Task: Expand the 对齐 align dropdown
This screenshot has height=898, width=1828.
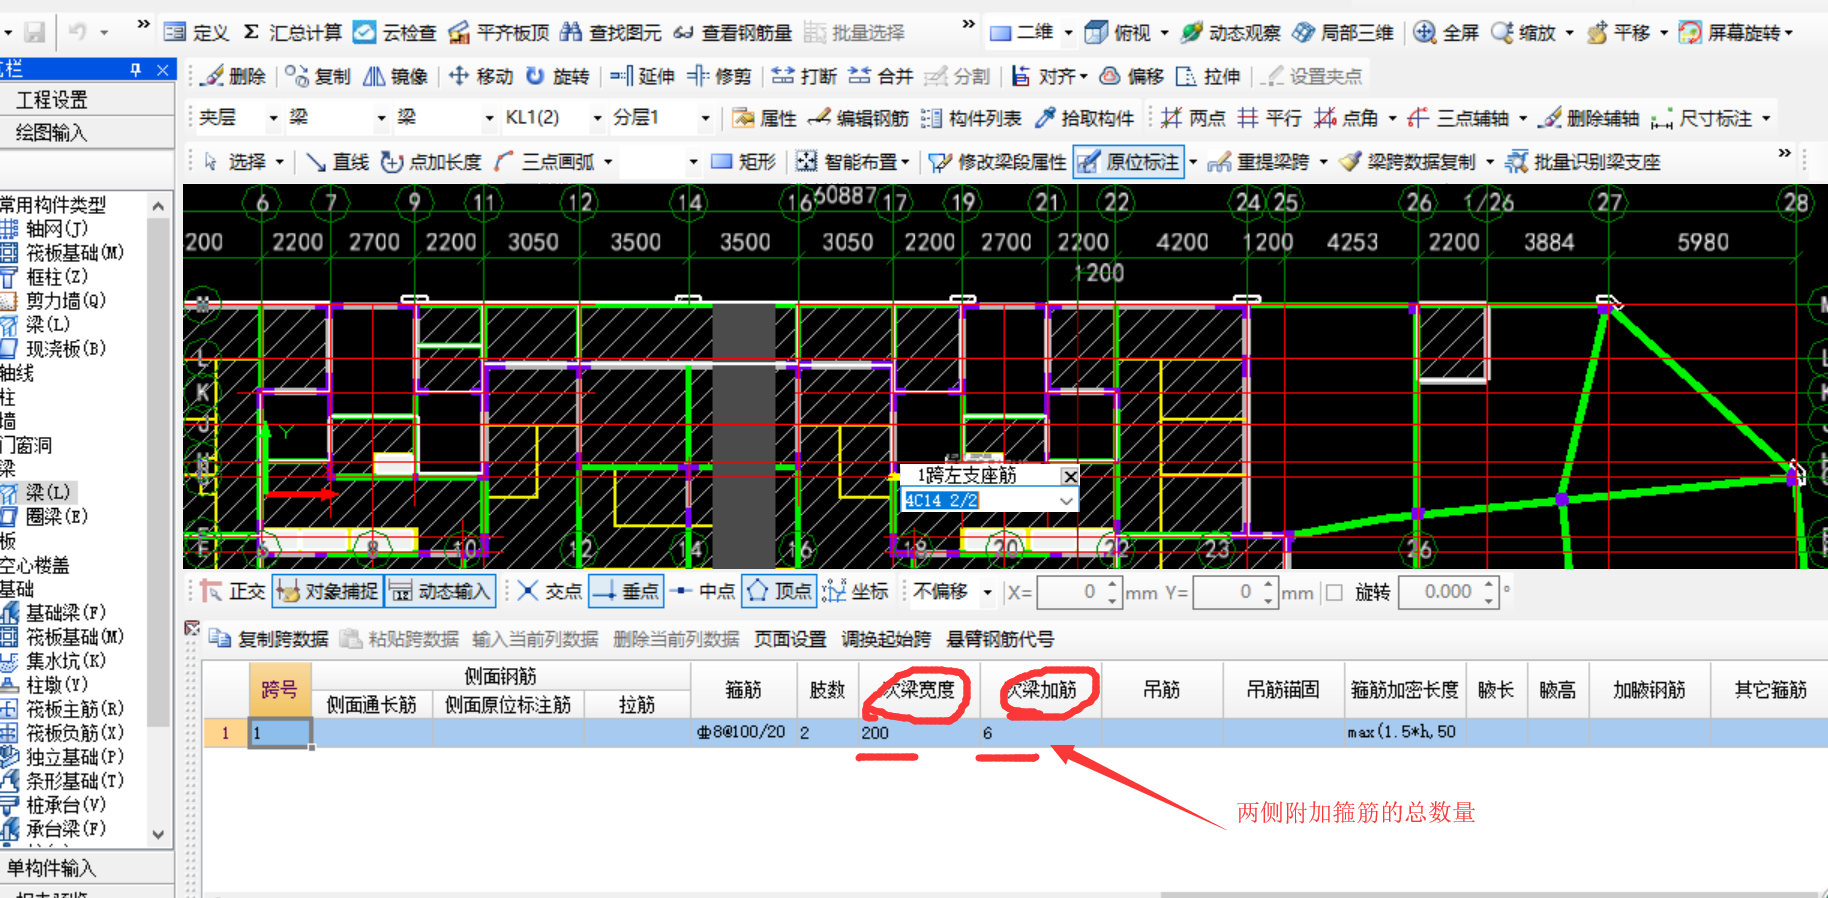Action: pyautogui.click(x=1082, y=76)
